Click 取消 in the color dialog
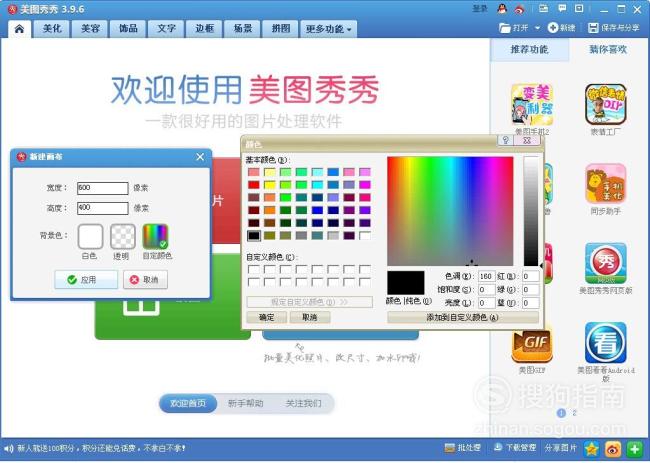 pos(310,318)
